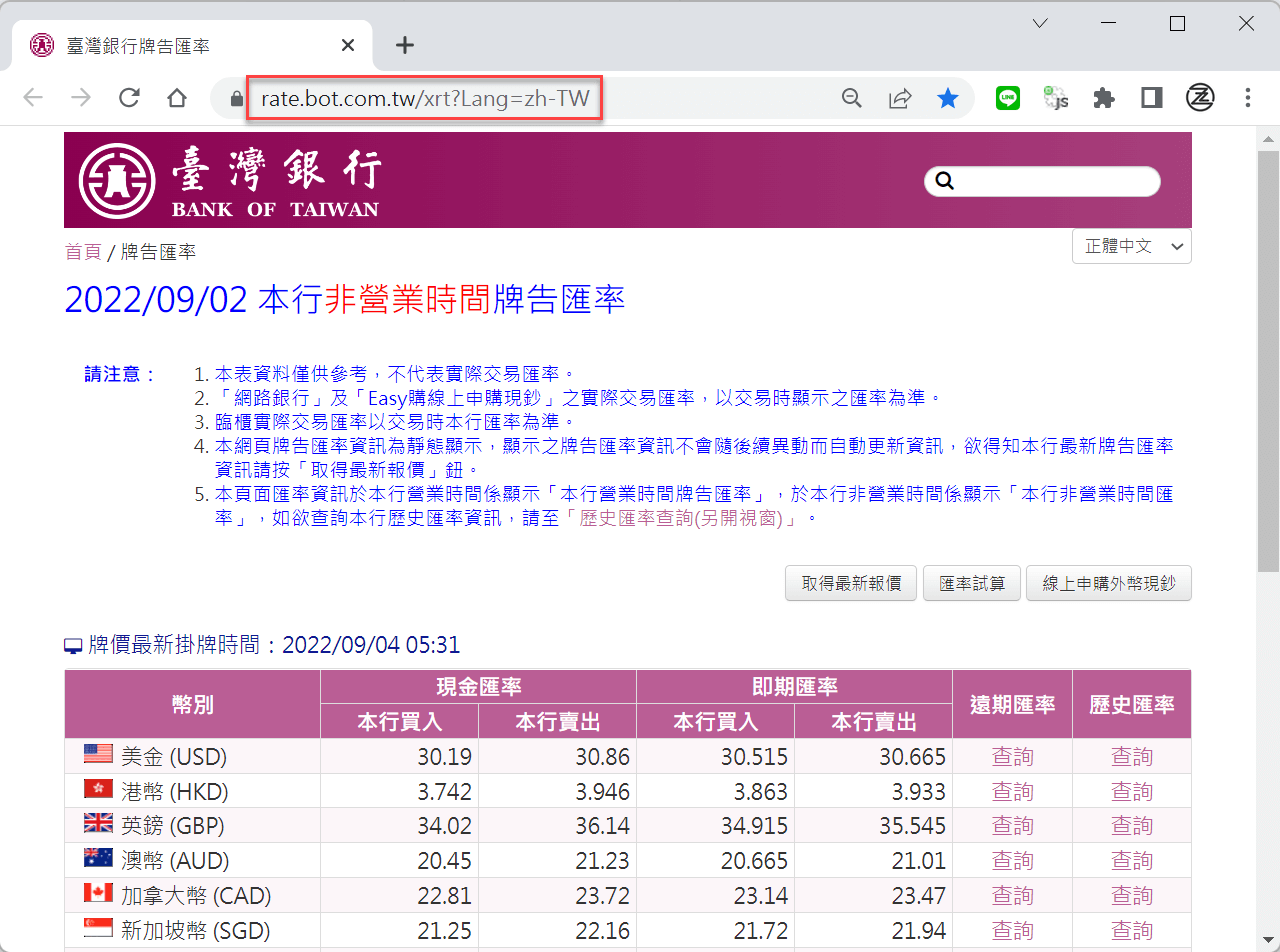Click 歷史匯率 查詢 link for HKD
This screenshot has width=1280, height=952.
1132,792
